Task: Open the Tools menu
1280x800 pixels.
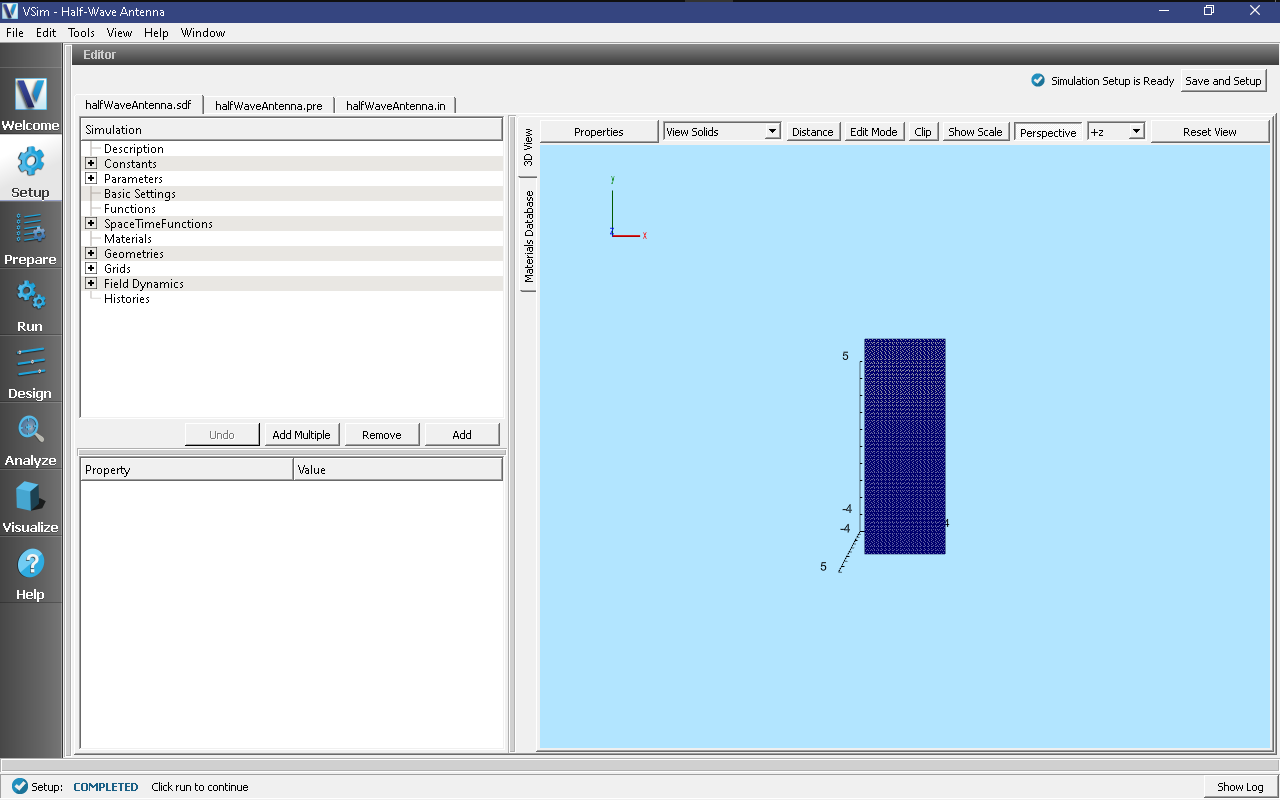Action: click(81, 33)
